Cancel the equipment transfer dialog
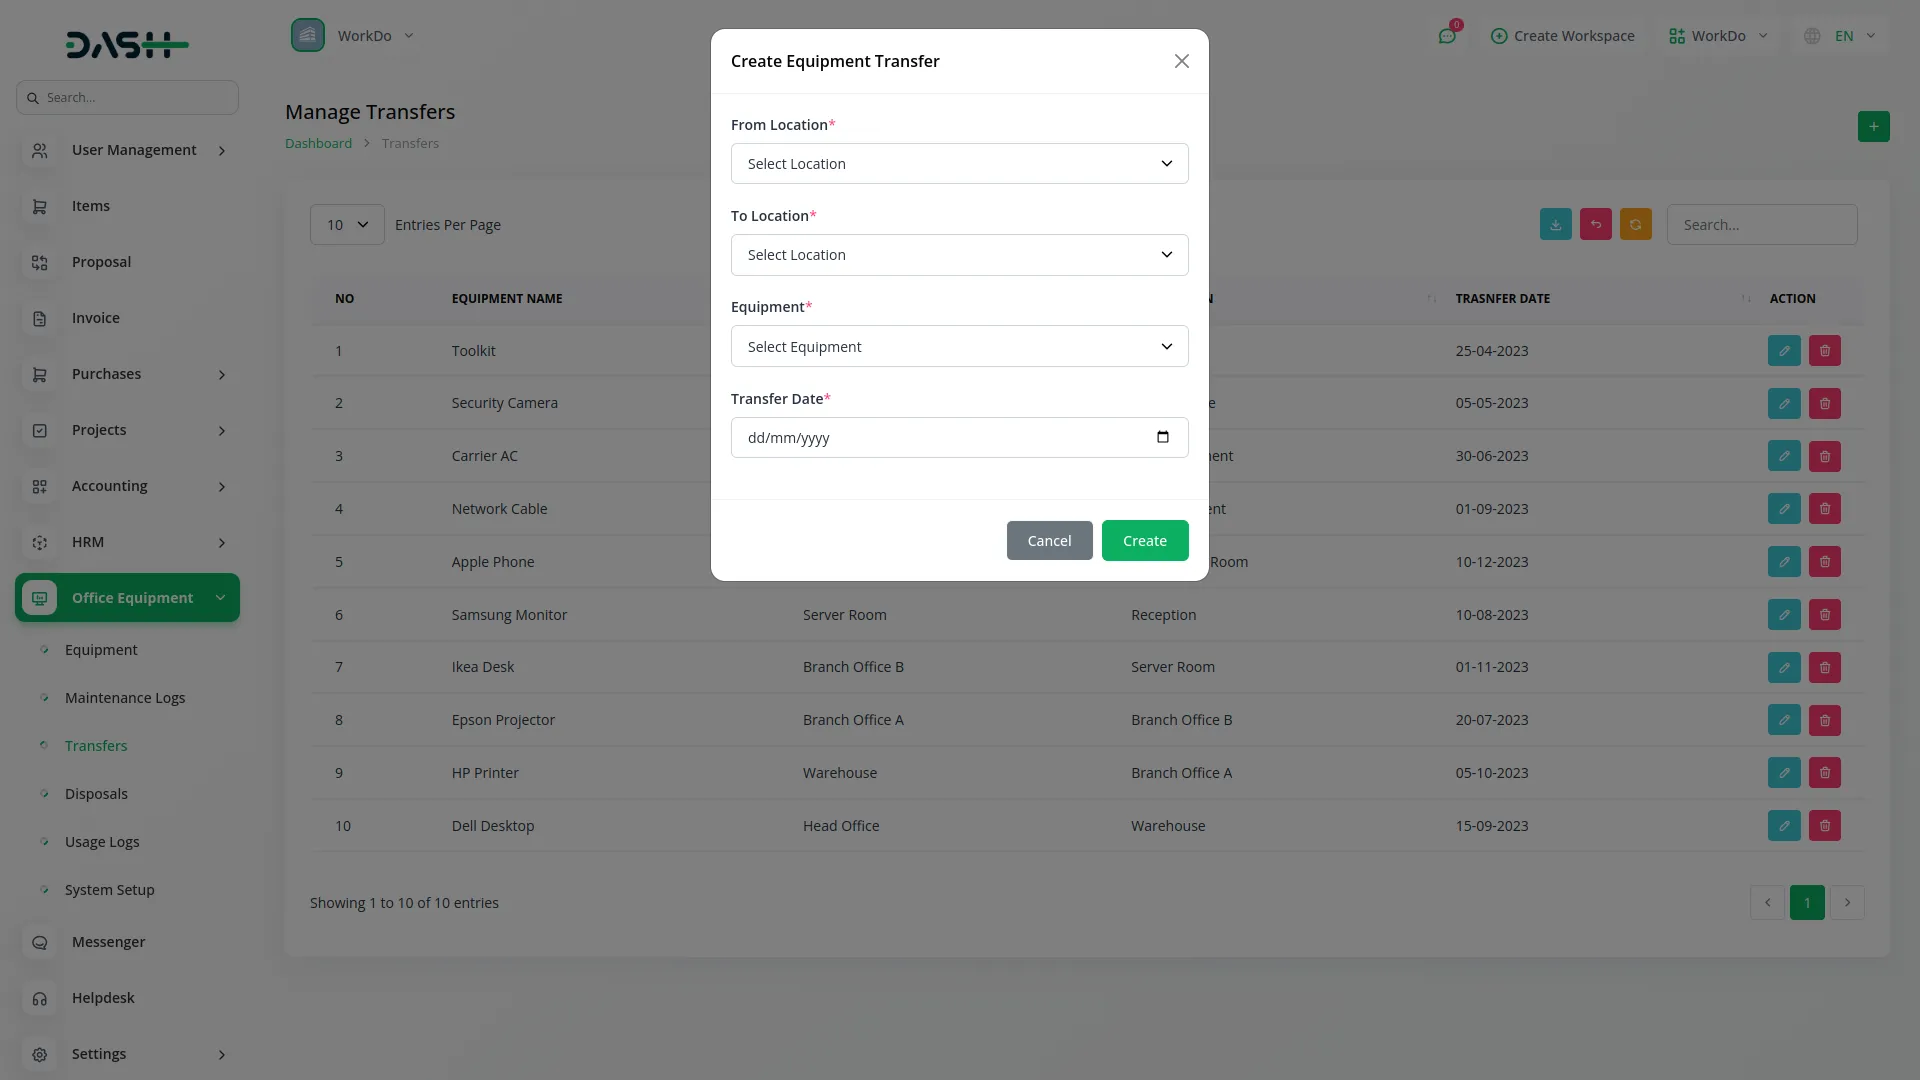Viewport: 1920px width, 1080px height. click(1049, 541)
